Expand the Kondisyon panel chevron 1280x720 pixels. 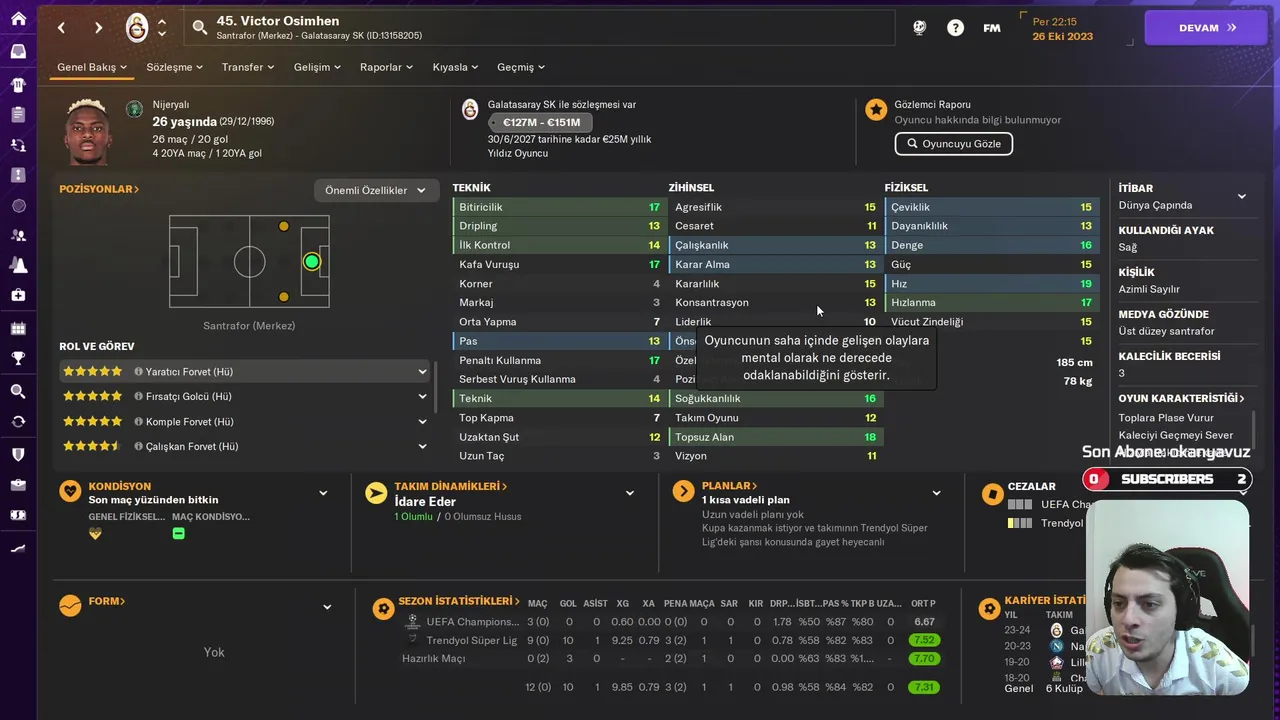tap(323, 493)
